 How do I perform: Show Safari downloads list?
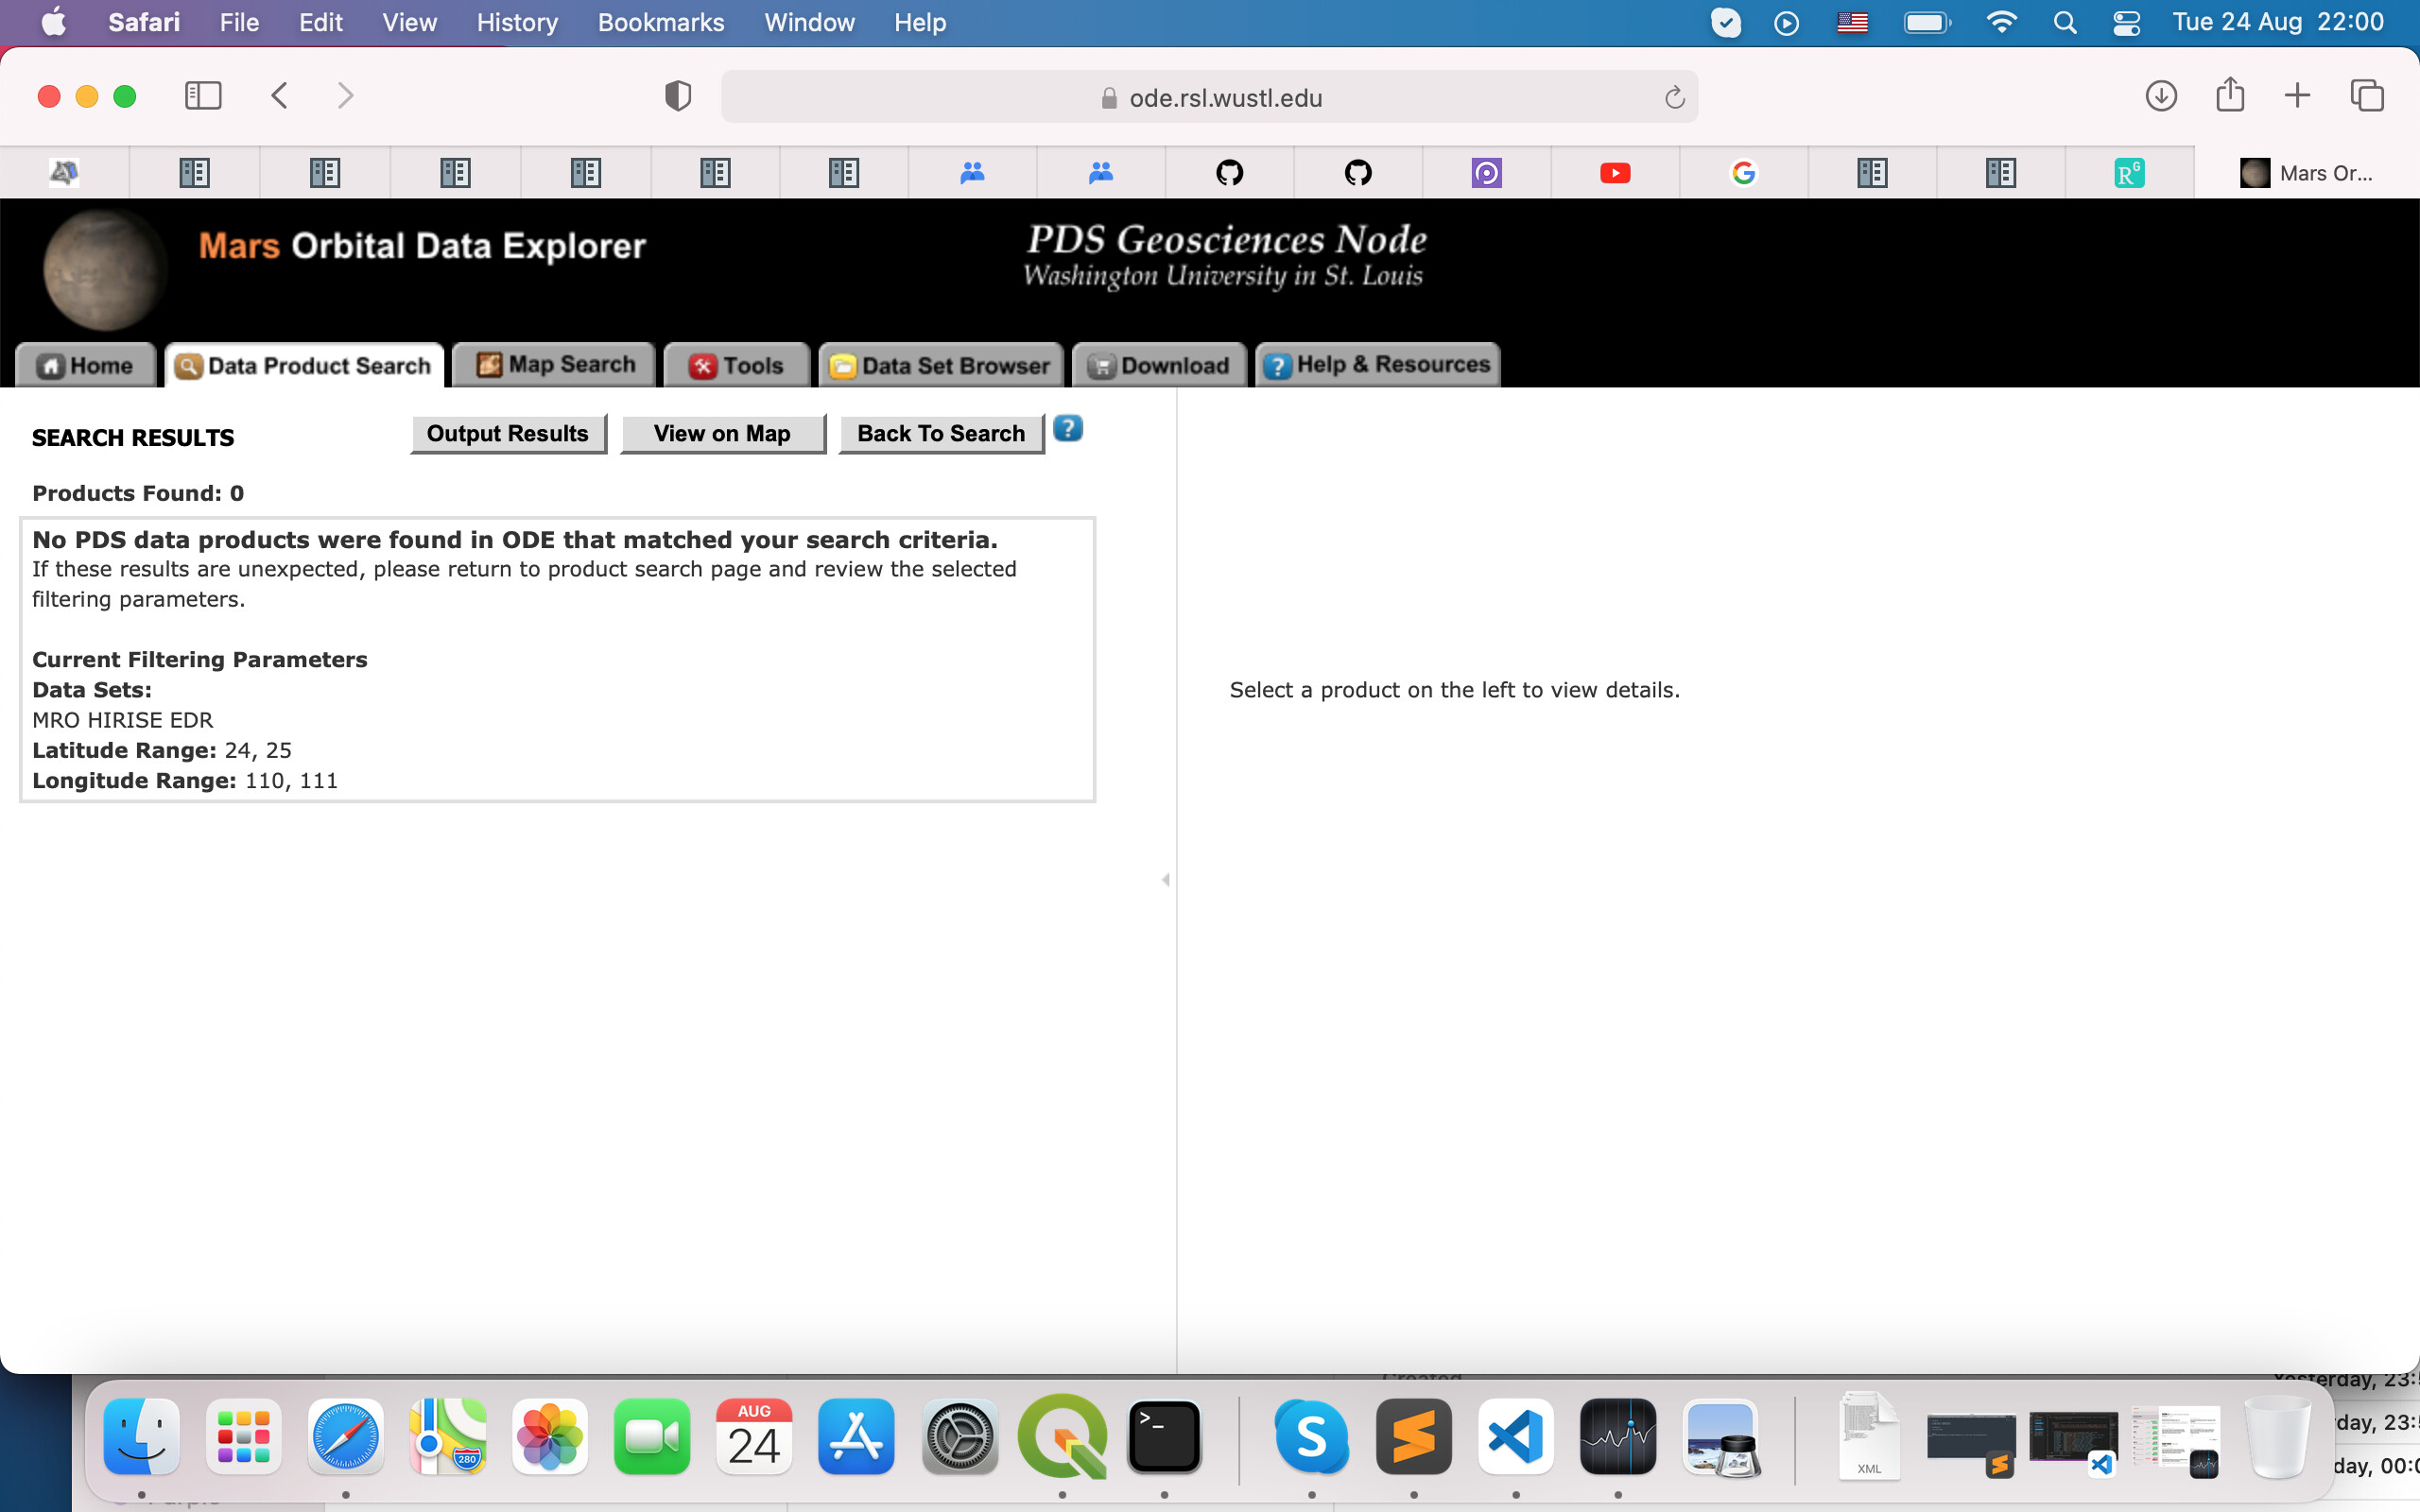coord(2160,96)
